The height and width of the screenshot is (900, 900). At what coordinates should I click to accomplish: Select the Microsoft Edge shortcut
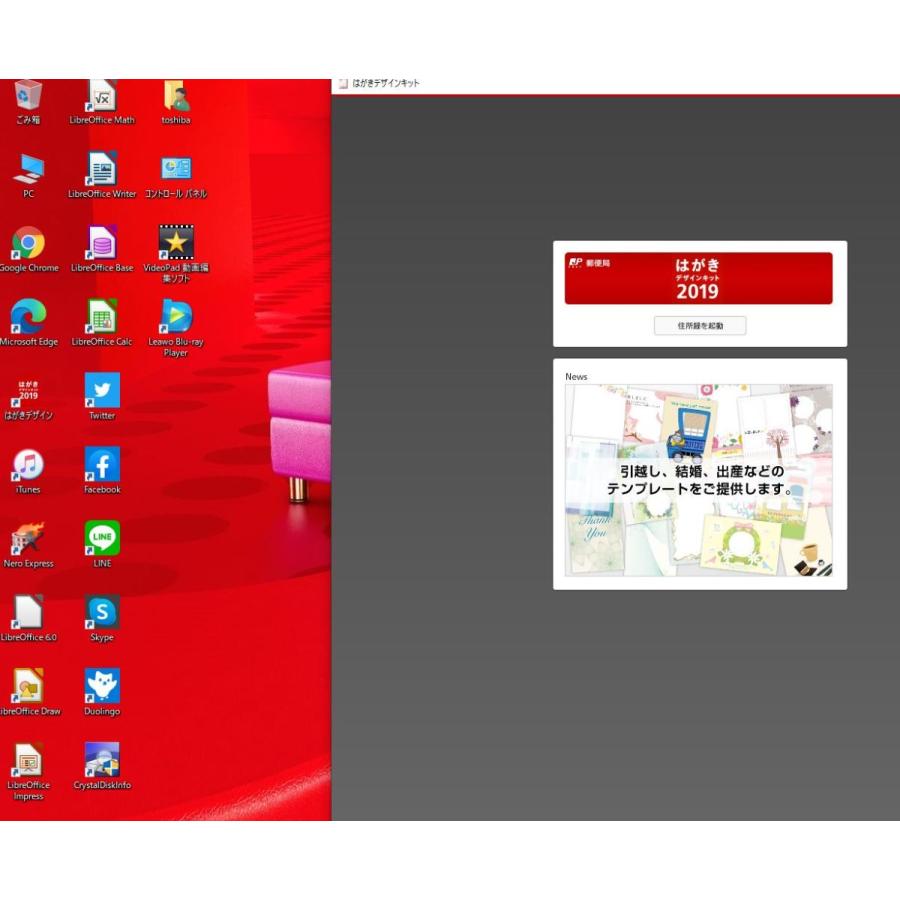click(x=28, y=318)
